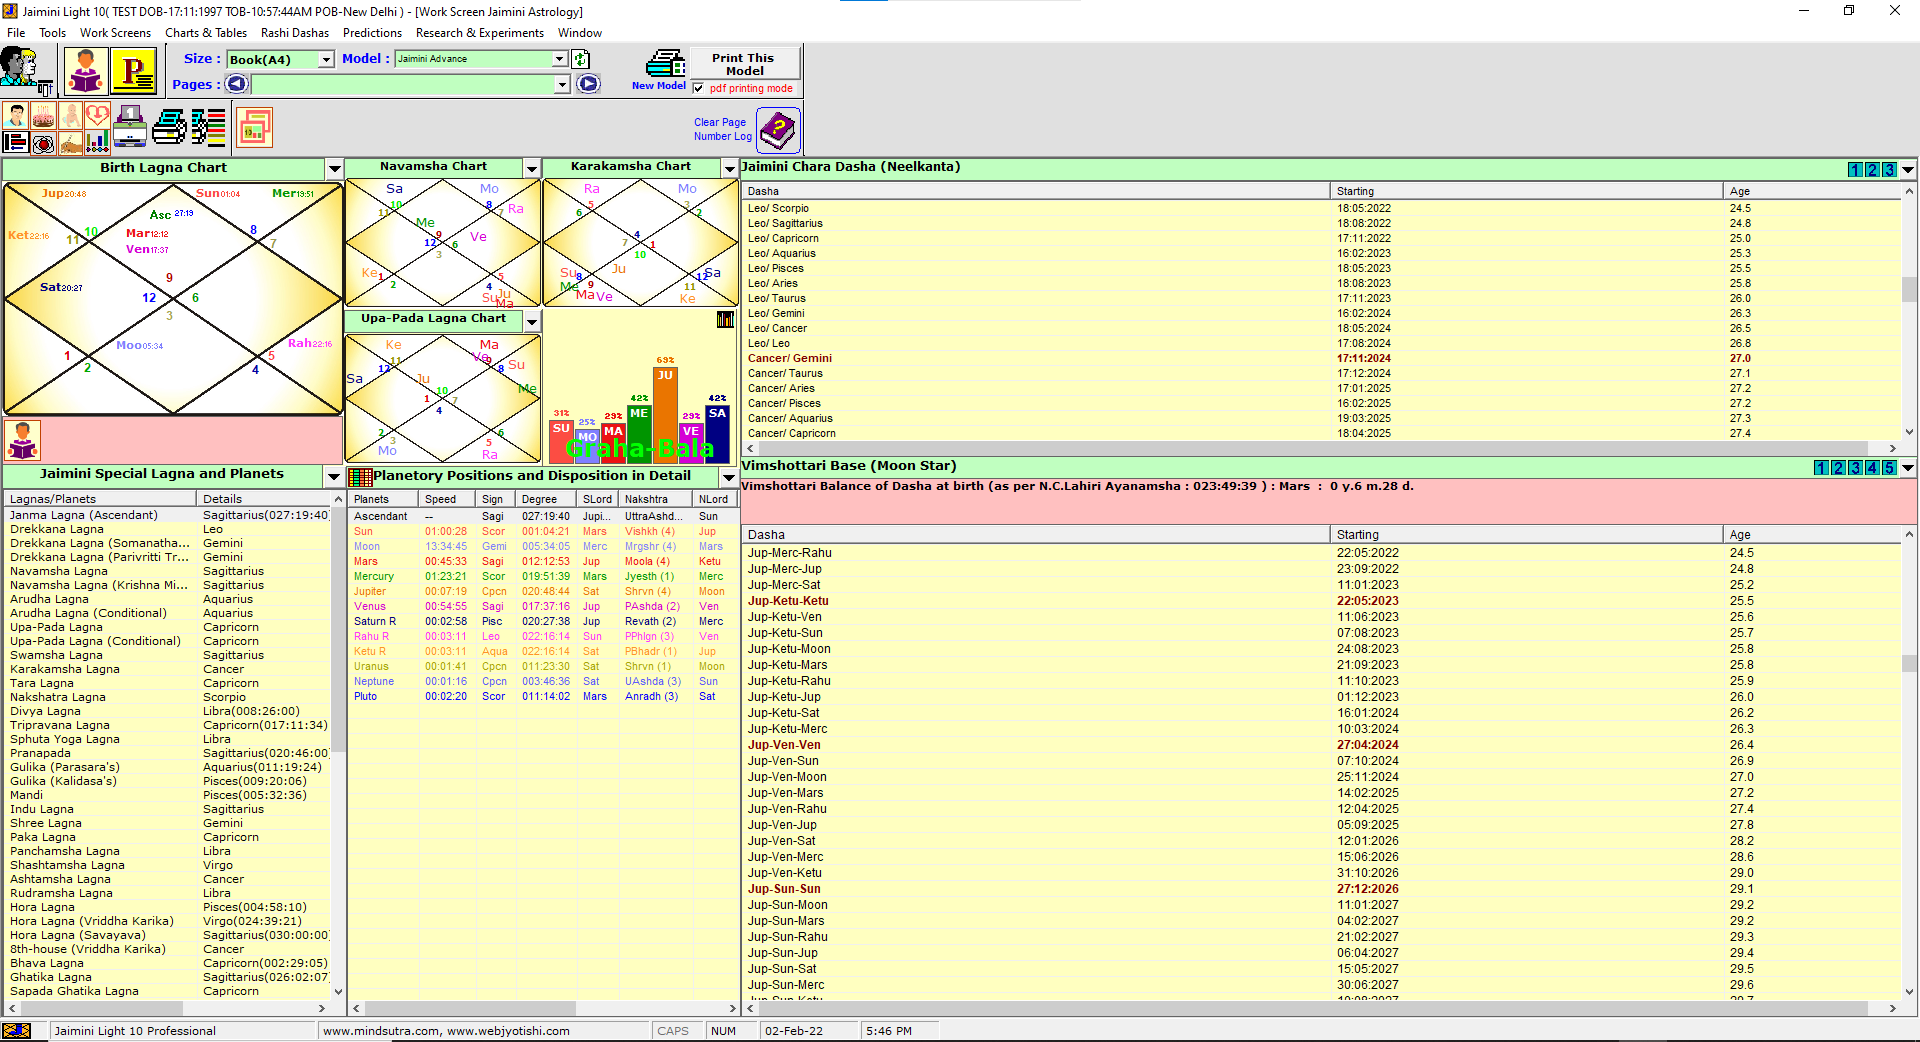Click the heart icon in toolbar

click(97, 116)
